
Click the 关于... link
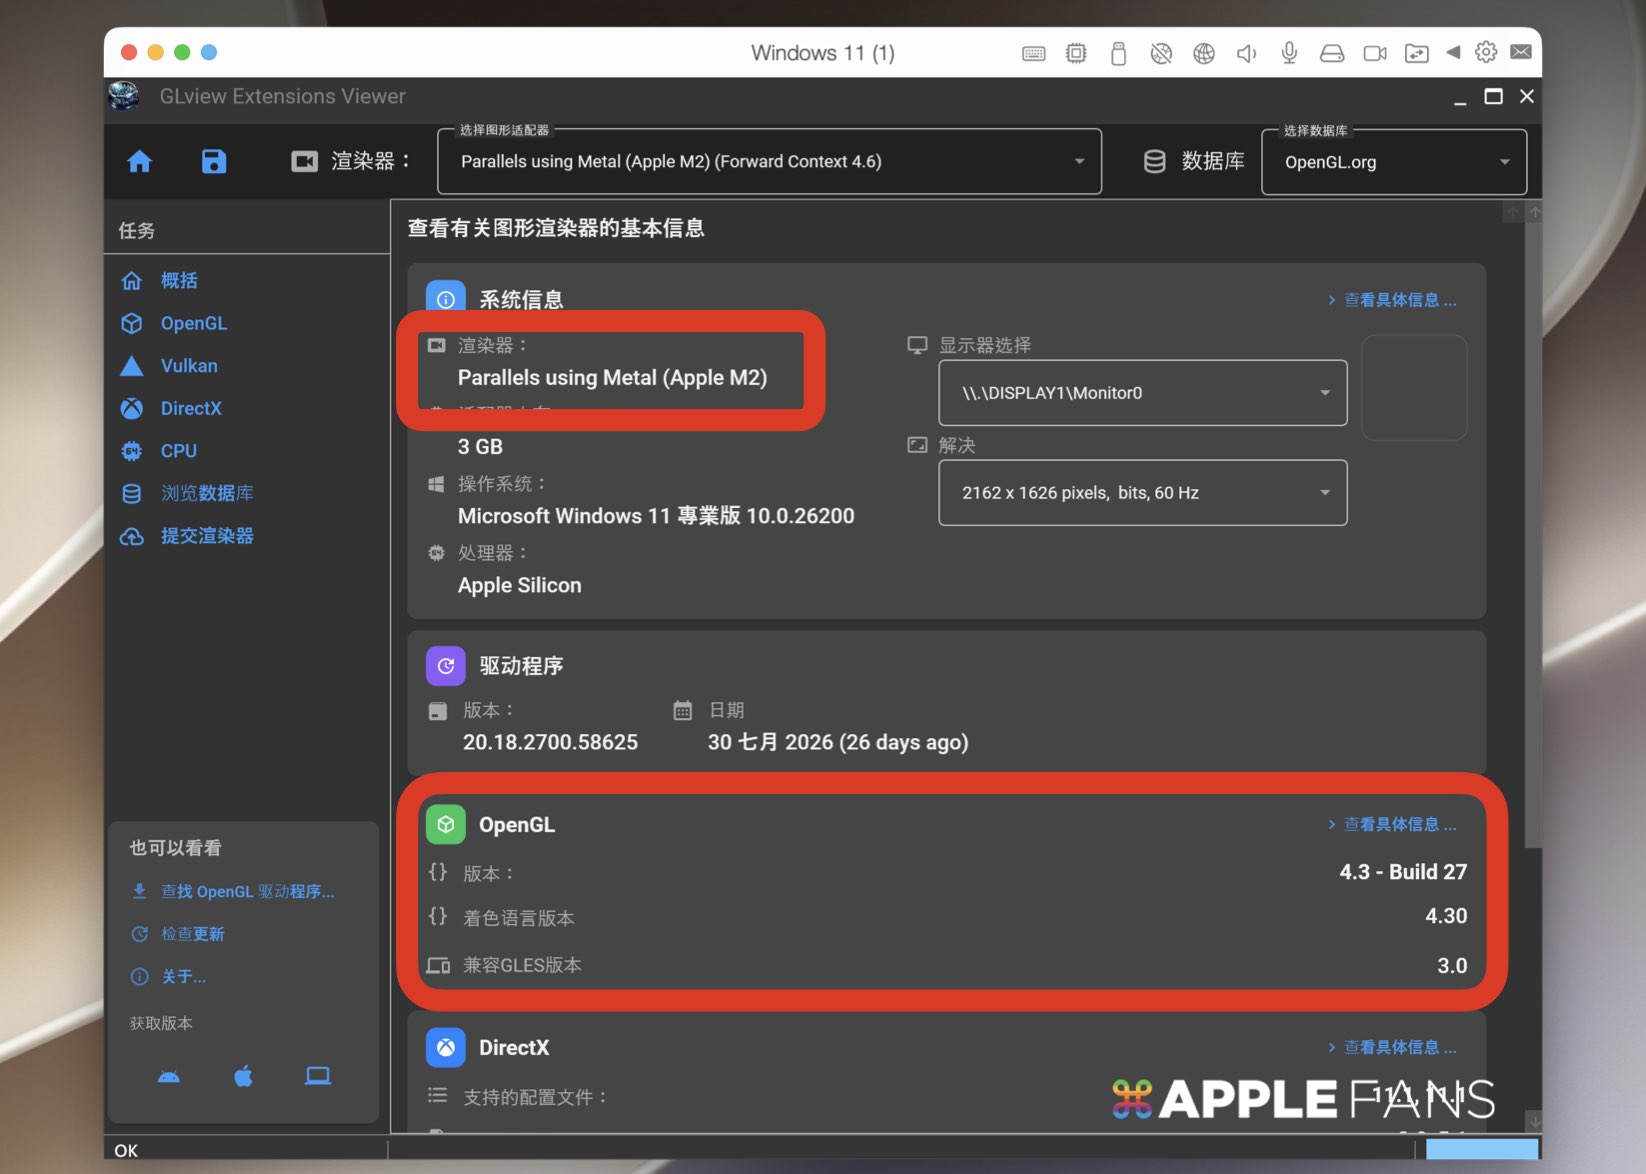[x=184, y=977]
